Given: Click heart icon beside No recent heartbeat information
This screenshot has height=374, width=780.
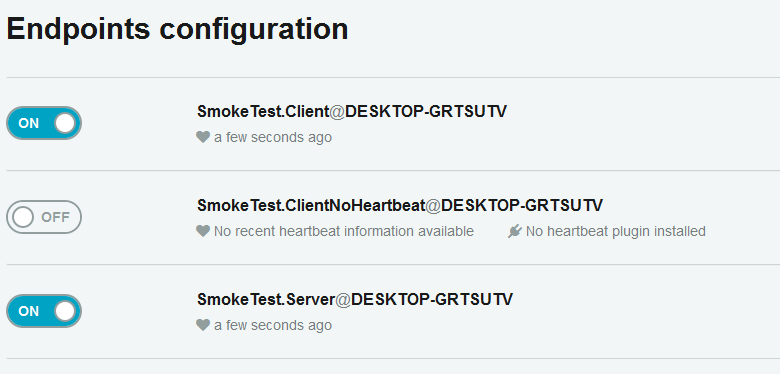Looking at the screenshot, I should (203, 231).
